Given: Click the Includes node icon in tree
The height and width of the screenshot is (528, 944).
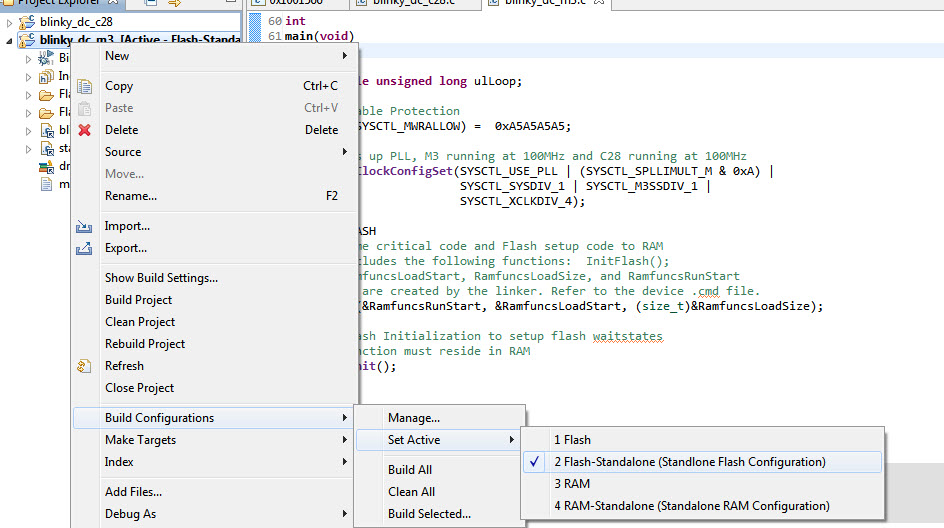Looking at the screenshot, I should (46, 76).
